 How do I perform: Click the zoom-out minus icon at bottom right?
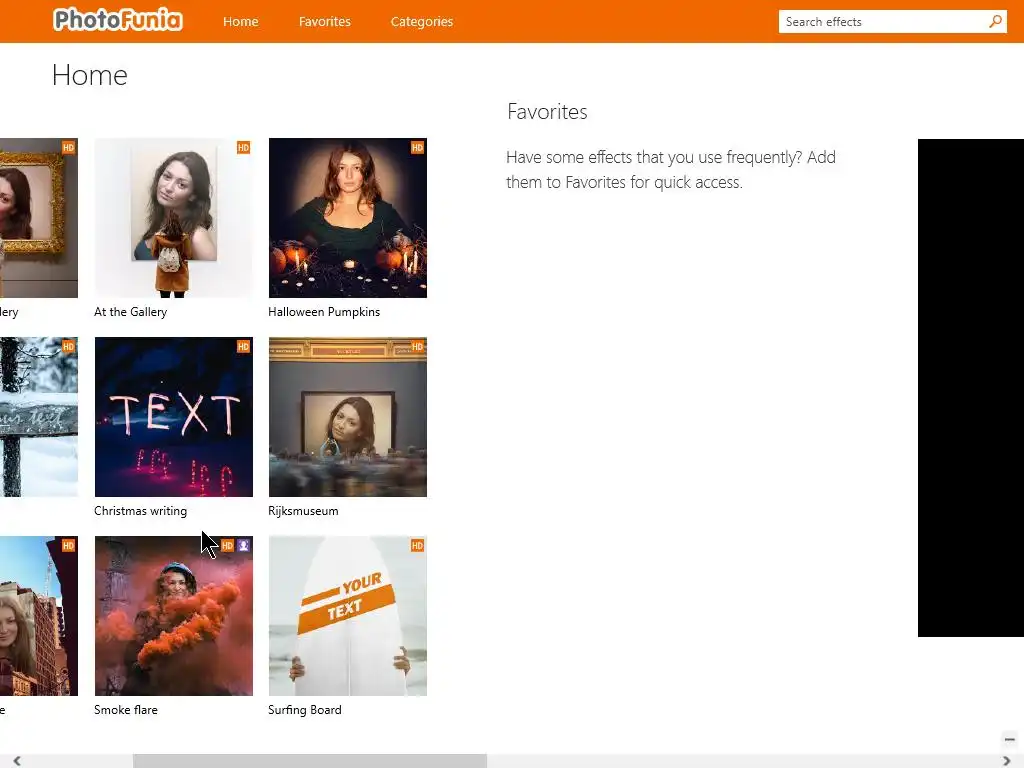(1010, 739)
